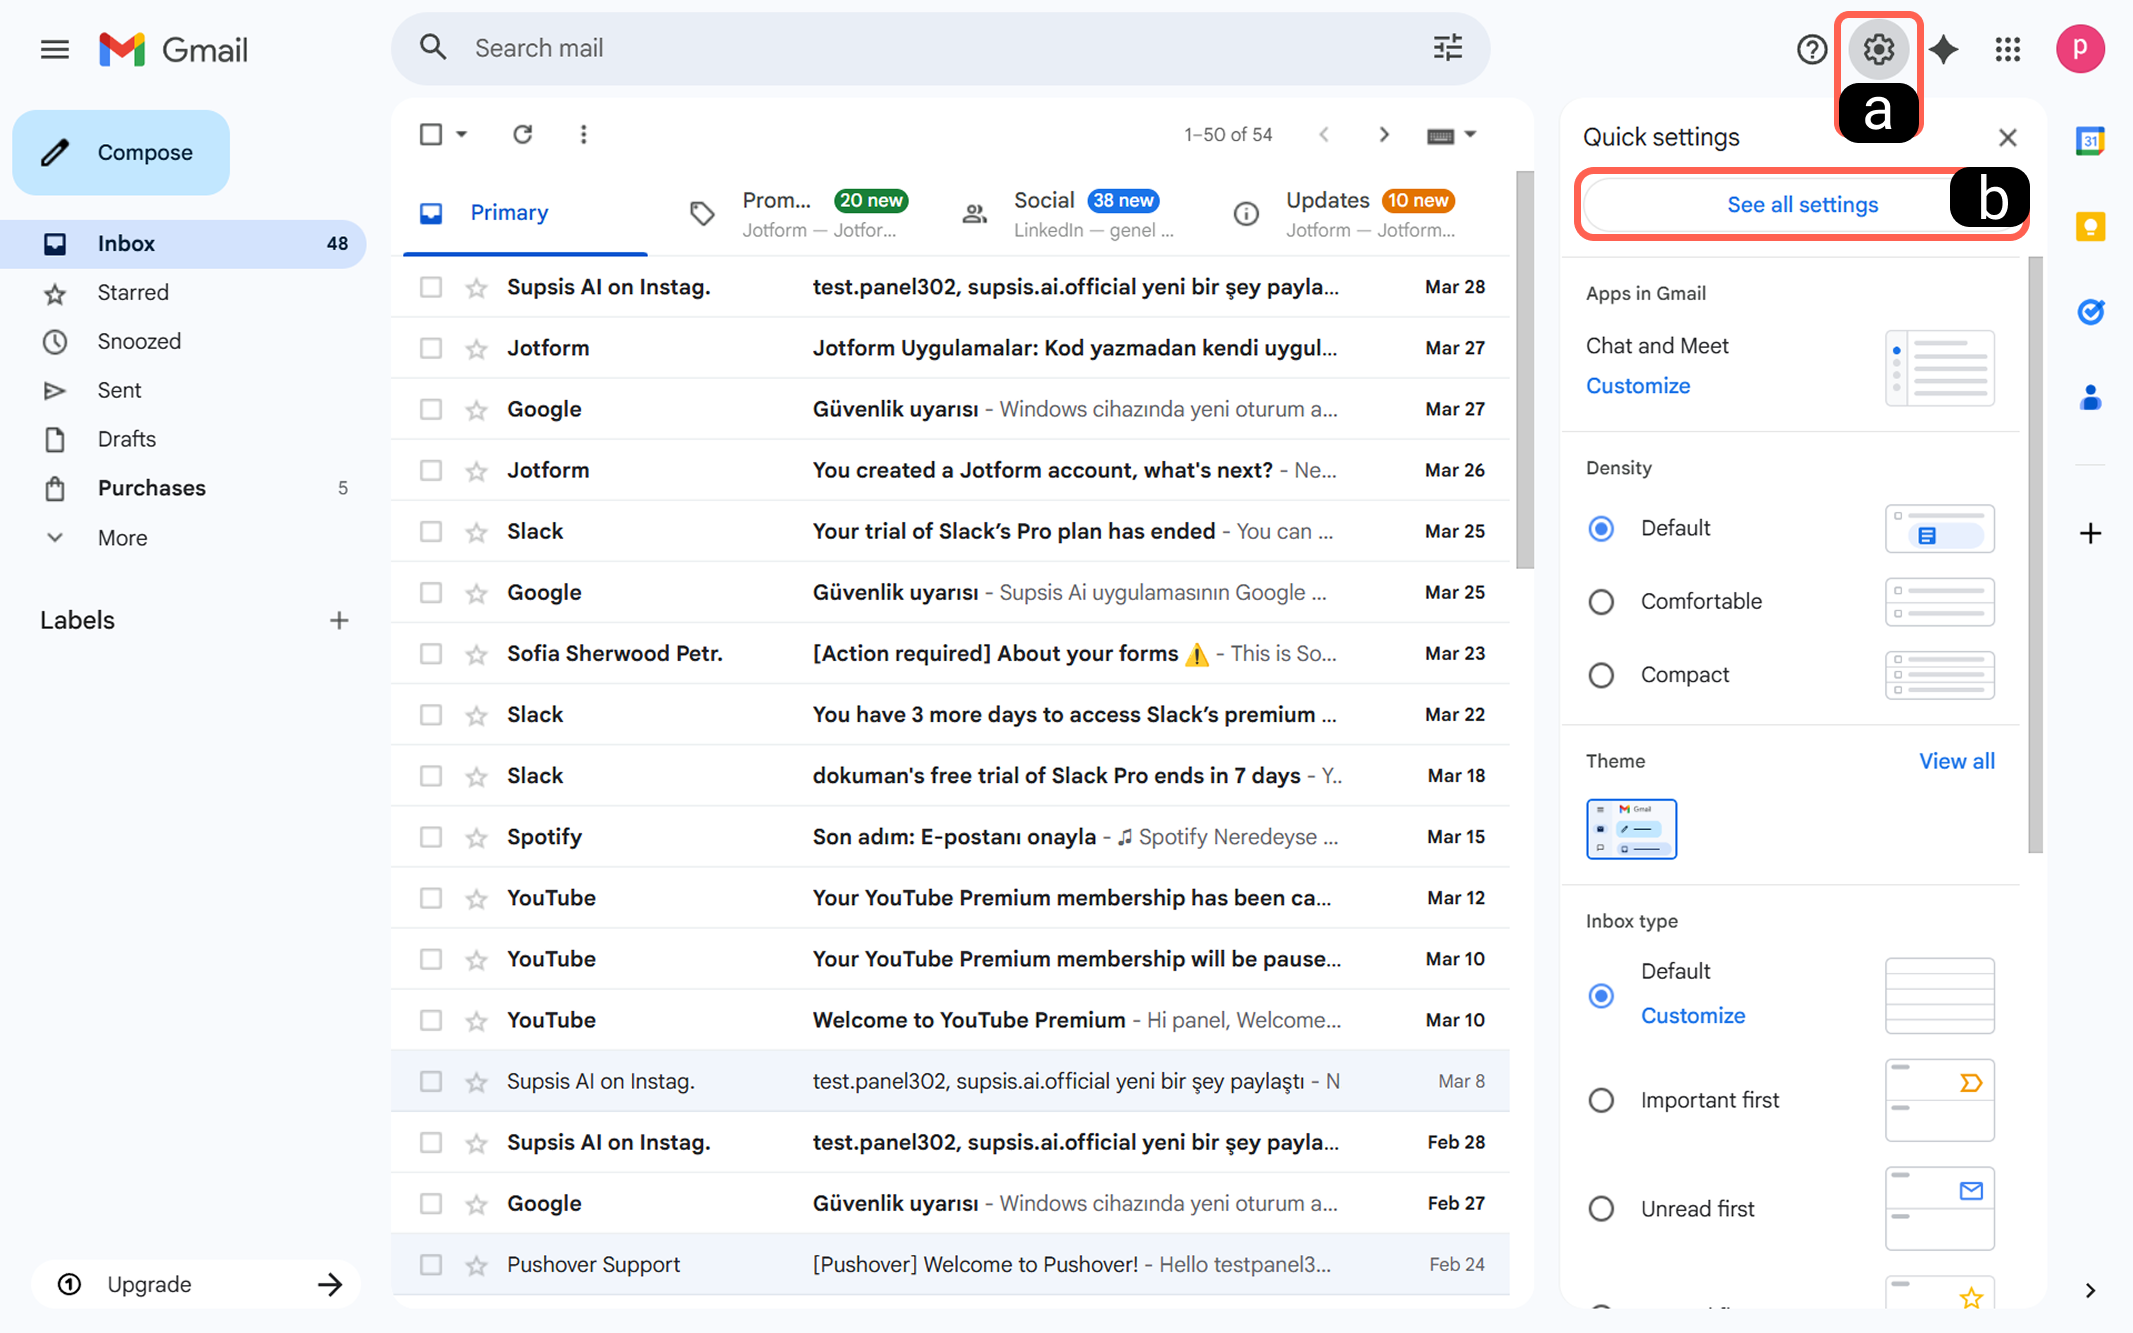
Task: Open the Gemini sparkle icon
Action: [x=1943, y=49]
